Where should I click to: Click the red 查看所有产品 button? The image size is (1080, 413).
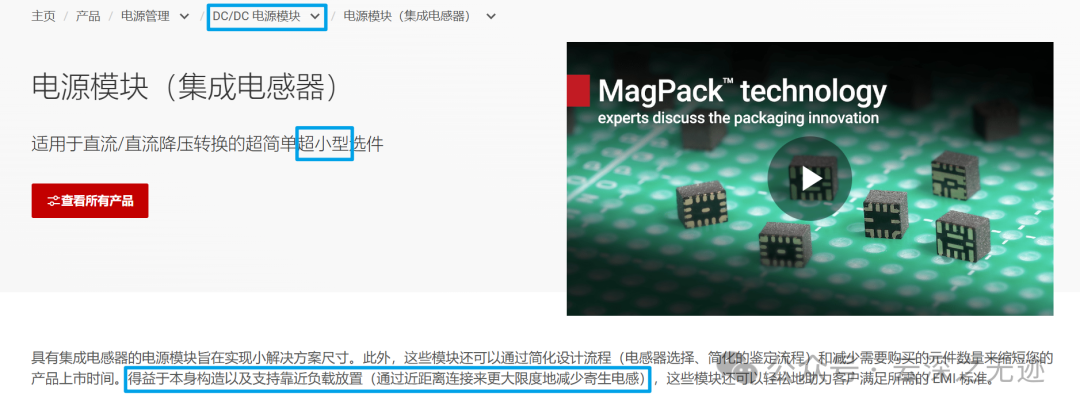90,201
